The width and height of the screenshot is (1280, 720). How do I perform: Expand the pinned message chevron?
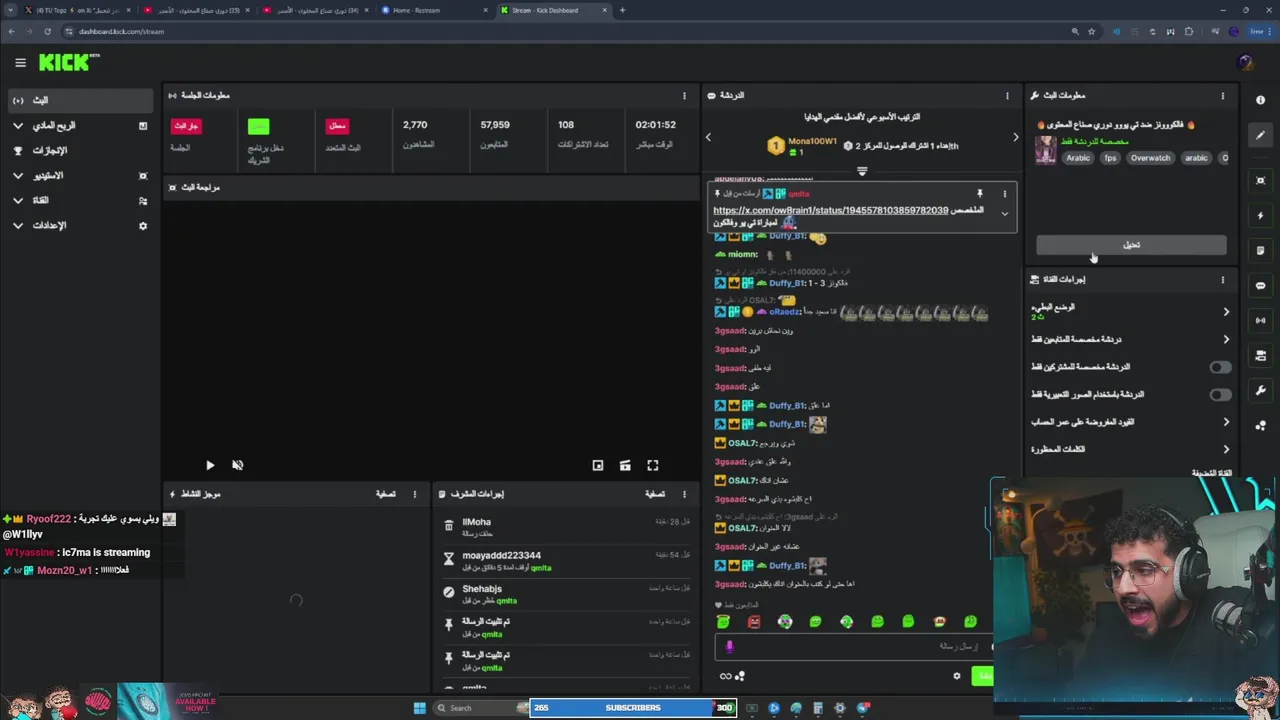point(1005,213)
